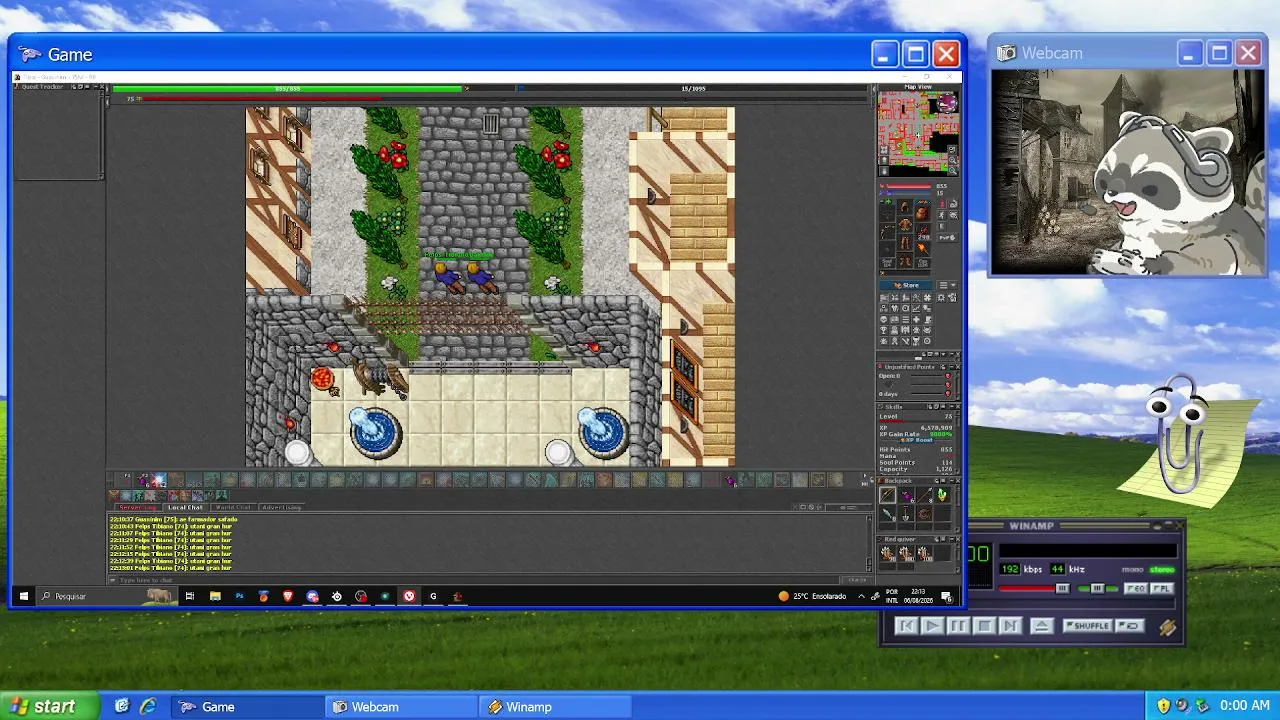Click the legs equipment slot

click(x=905, y=244)
